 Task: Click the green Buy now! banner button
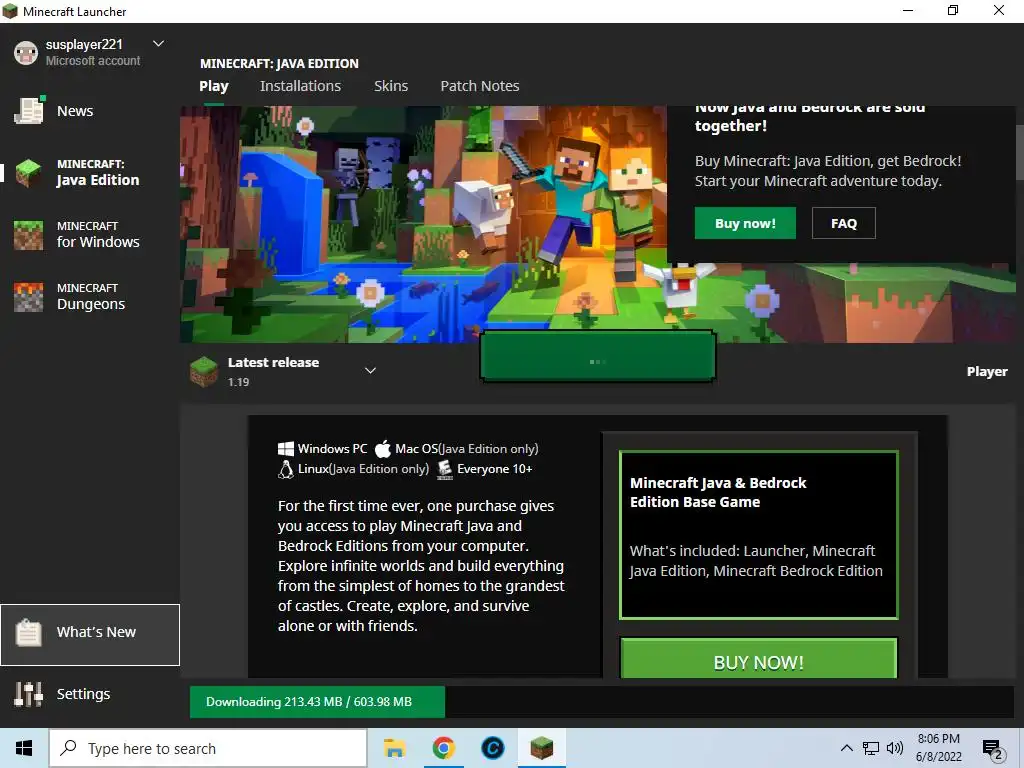click(745, 223)
